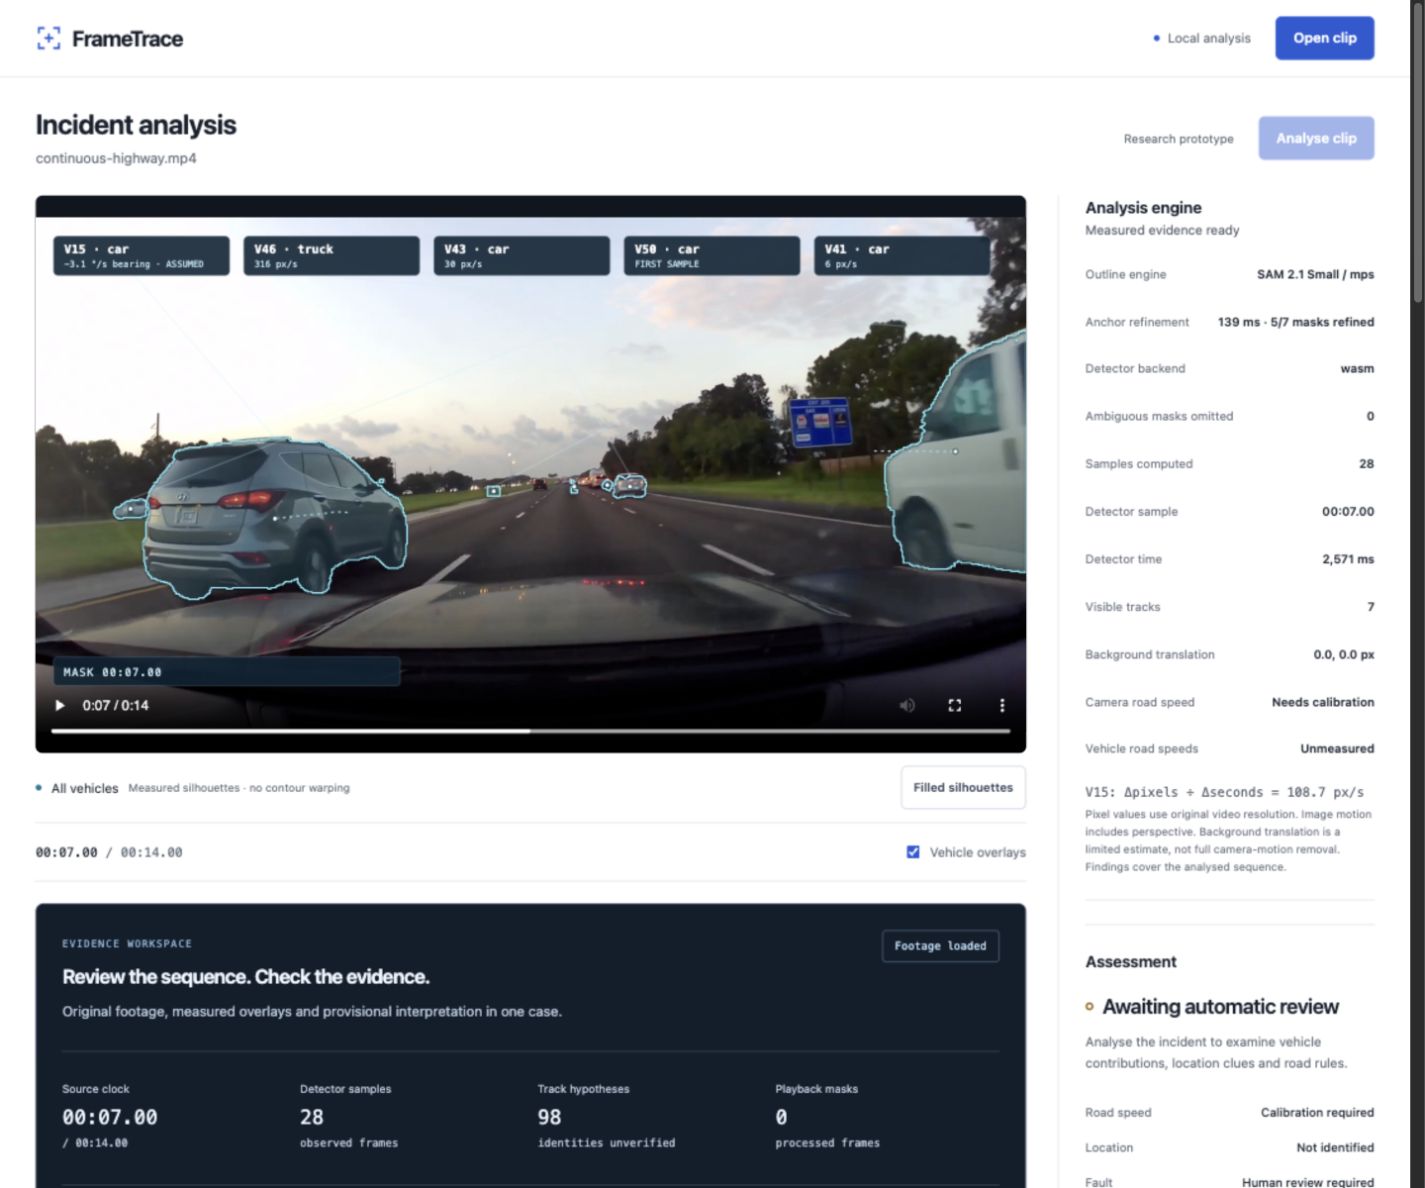Click the '139 ms · 5/7 masks refined' value
This screenshot has height=1188, width=1425.
(x=1295, y=322)
